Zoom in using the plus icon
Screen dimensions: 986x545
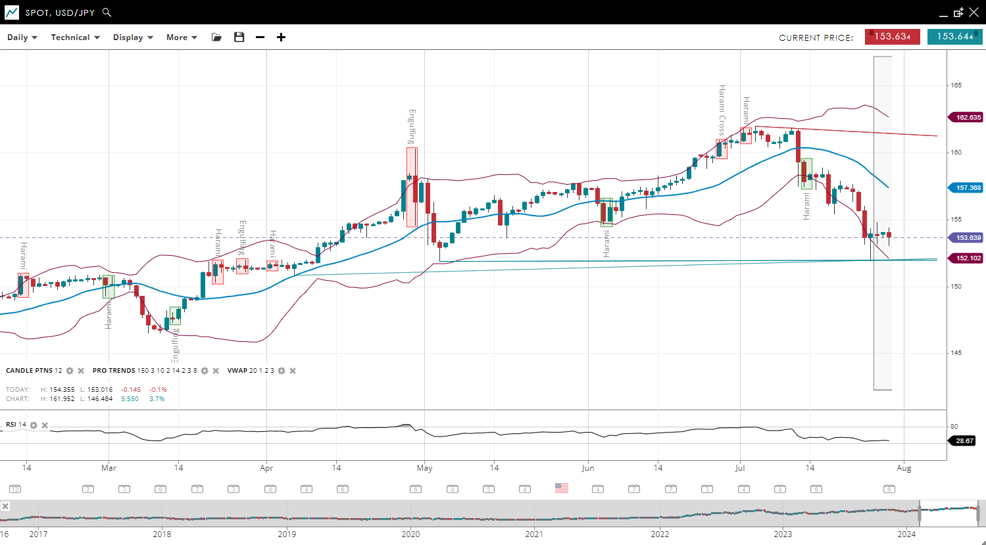coord(281,37)
